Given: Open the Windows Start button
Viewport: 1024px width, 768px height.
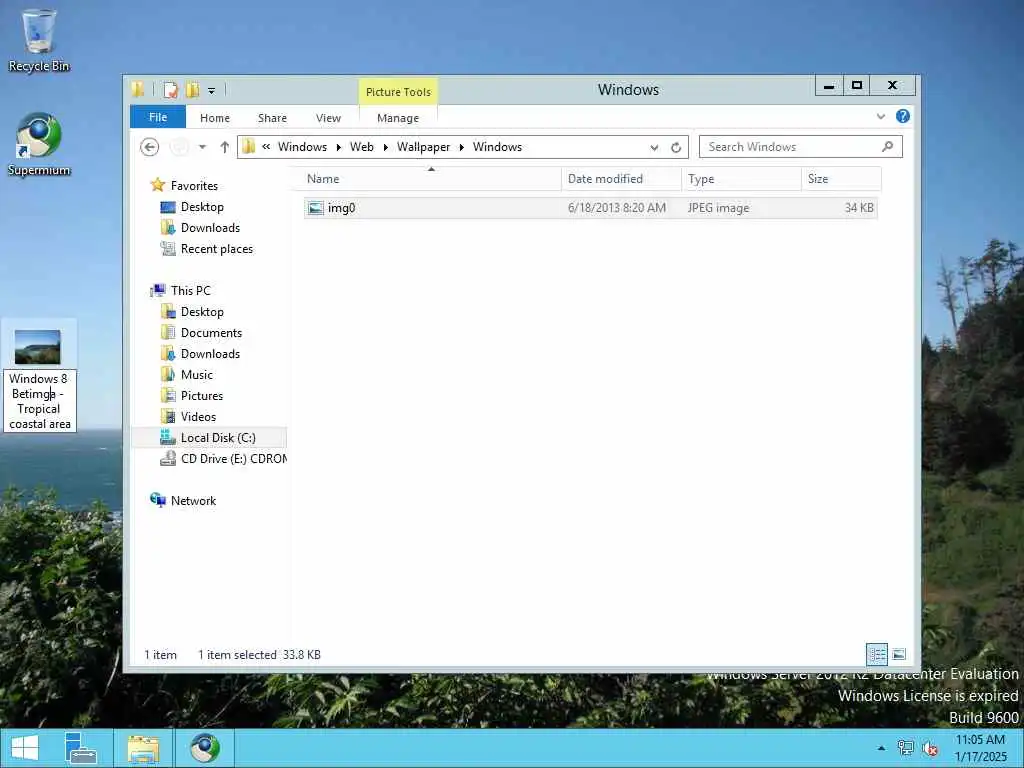Looking at the screenshot, I should click(25, 748).
